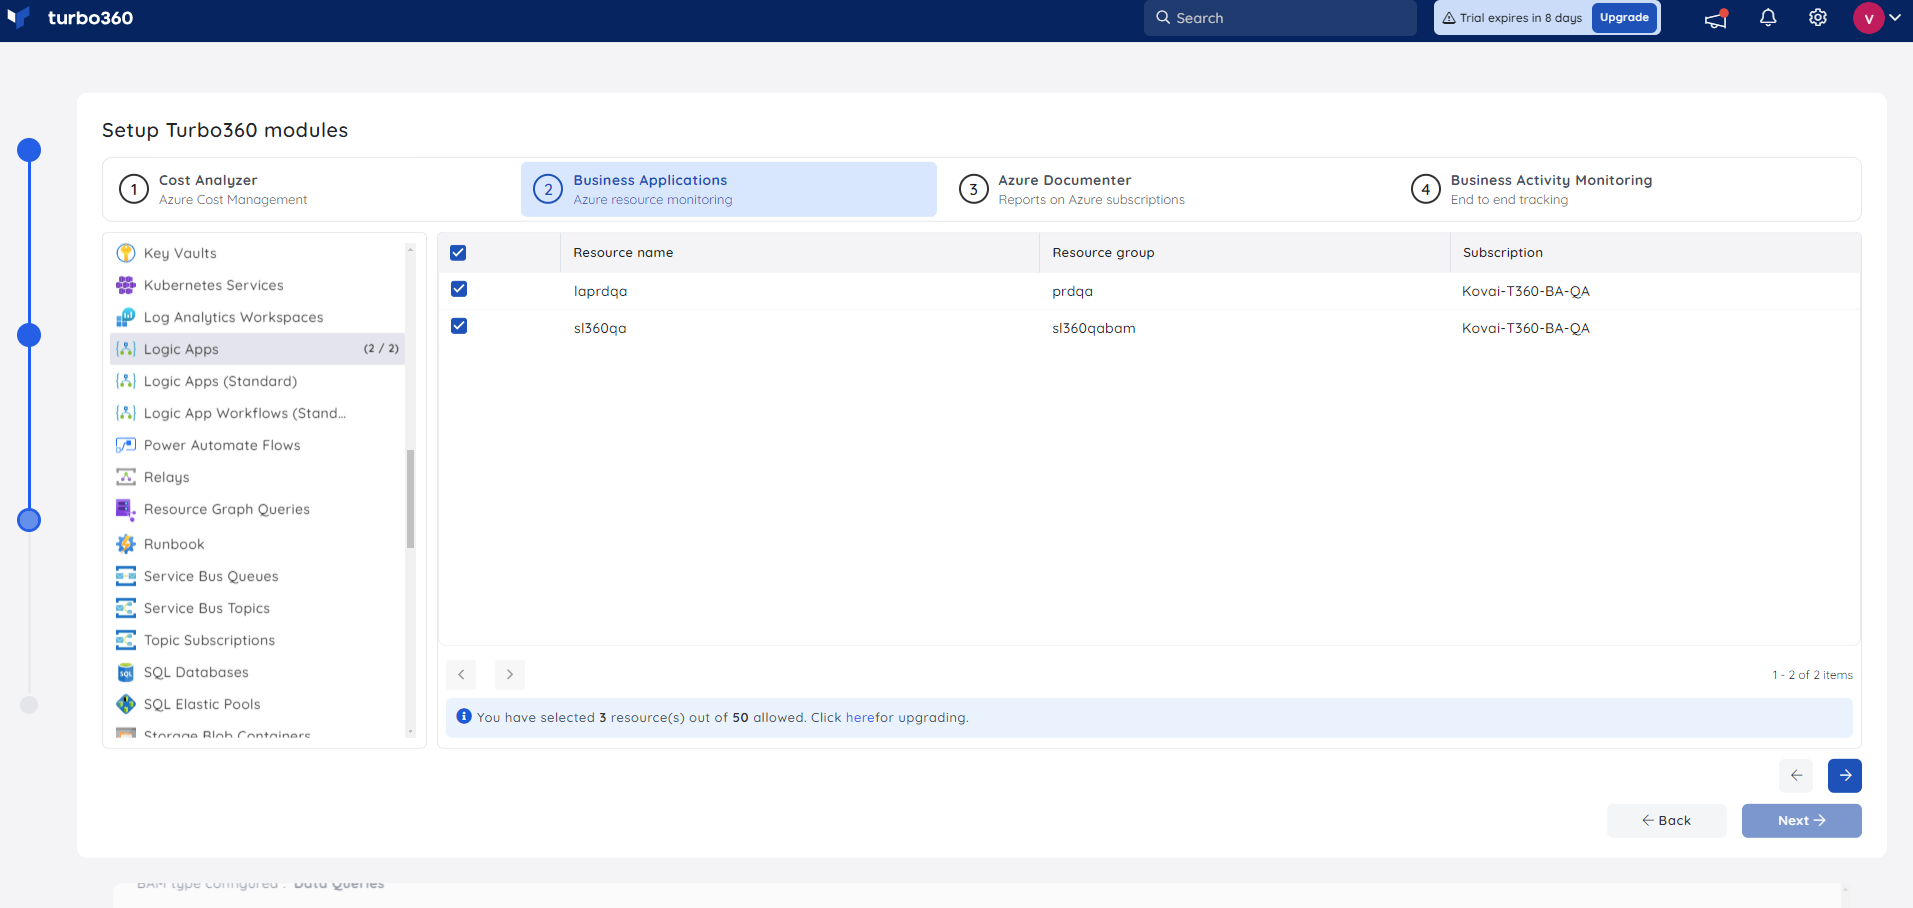
Task: Open the notifications bell icon
Action: (1768, 18)
